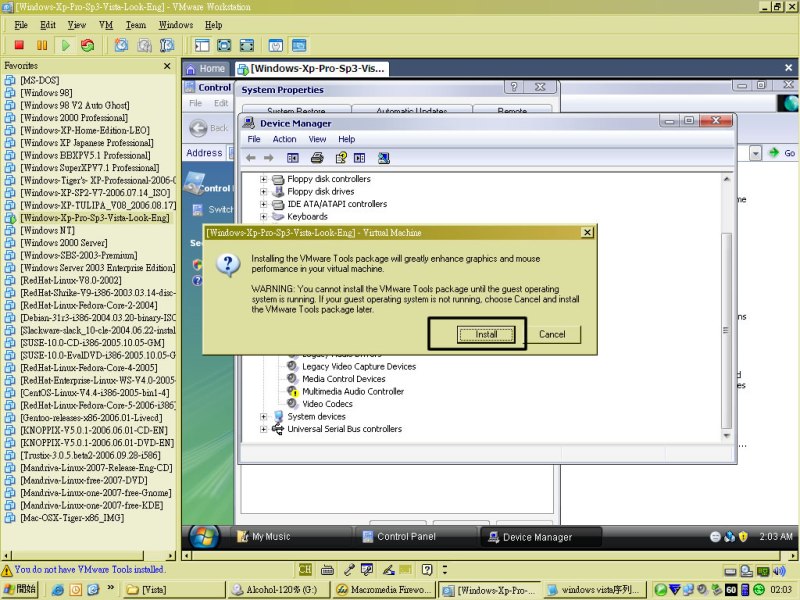Click the Console view toolbar icon

coord(299,45)
